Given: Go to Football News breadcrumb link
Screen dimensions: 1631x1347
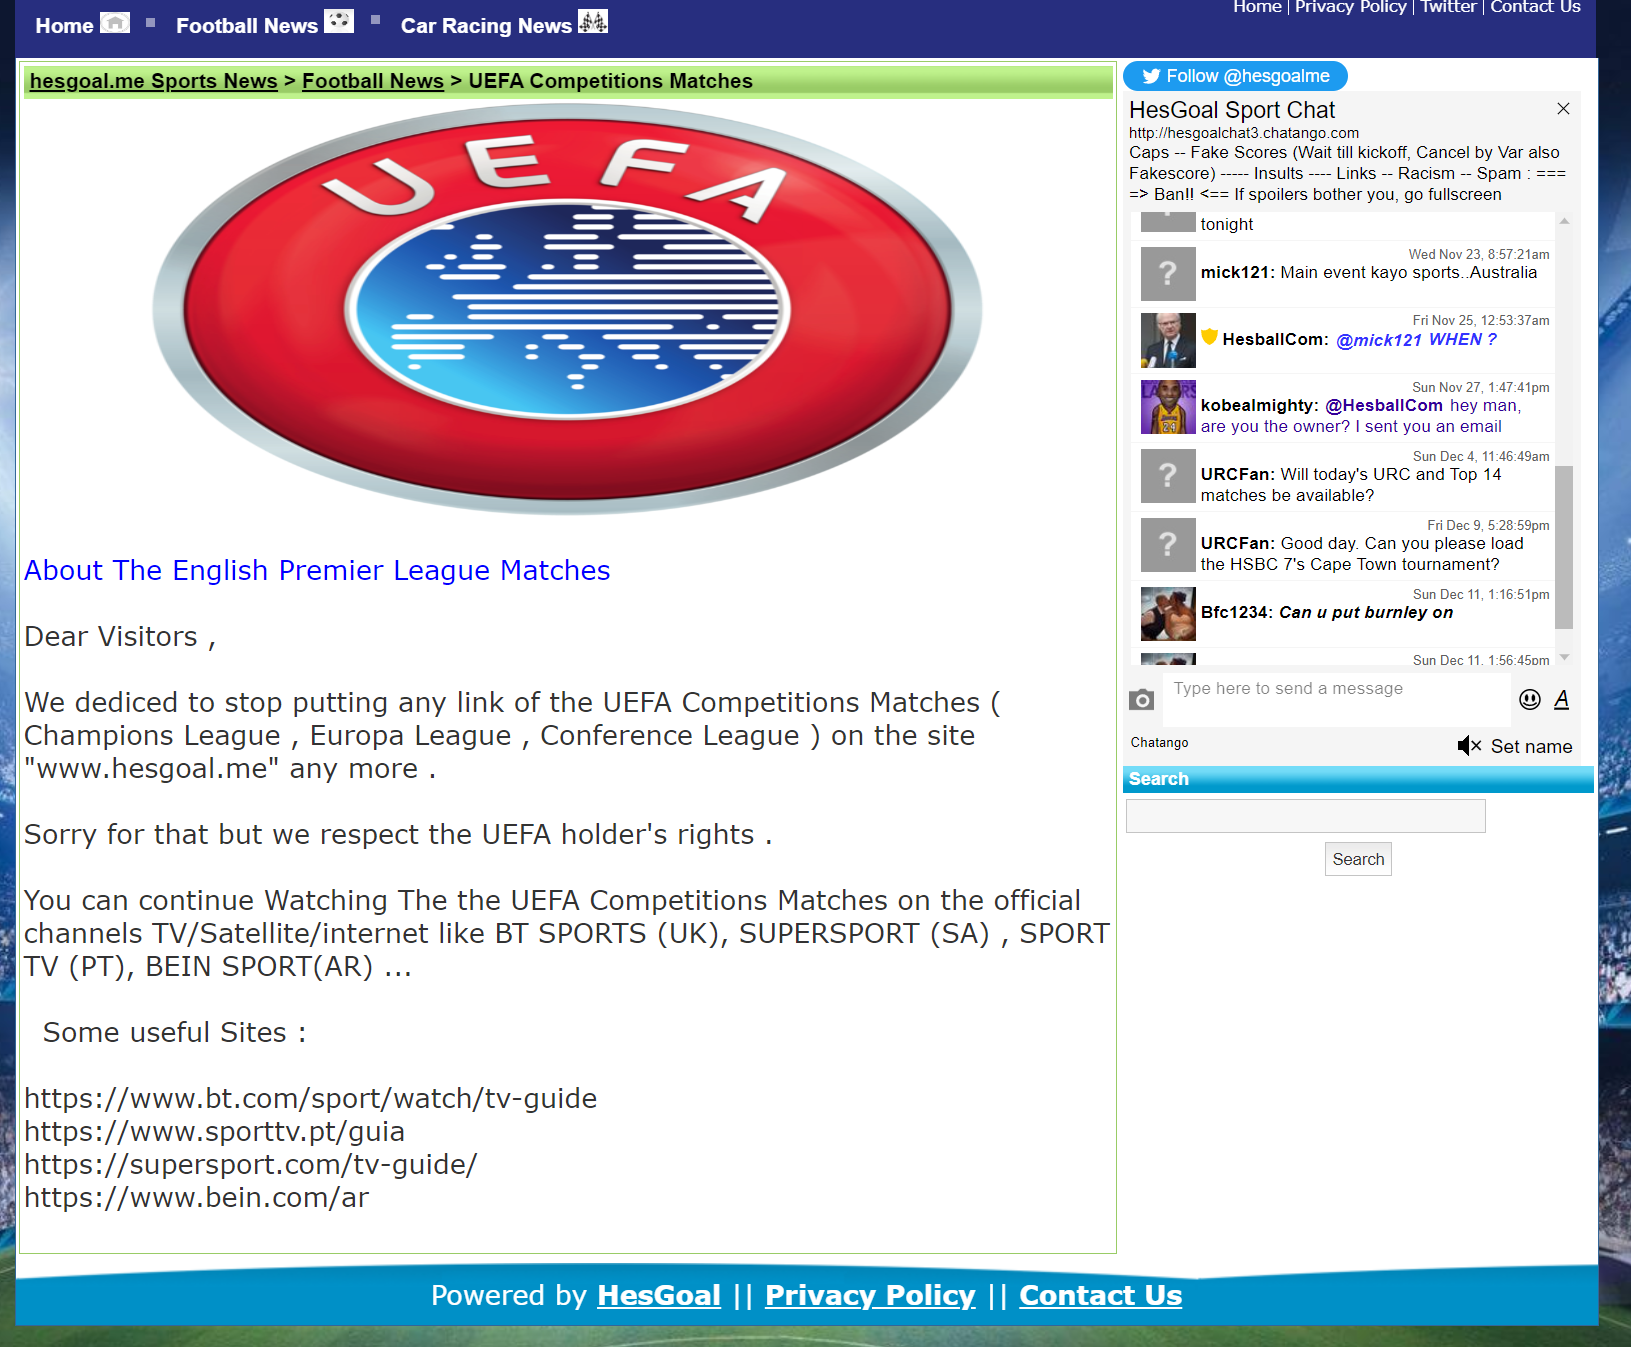Looking at the screenshot, I should pos(373,81).
